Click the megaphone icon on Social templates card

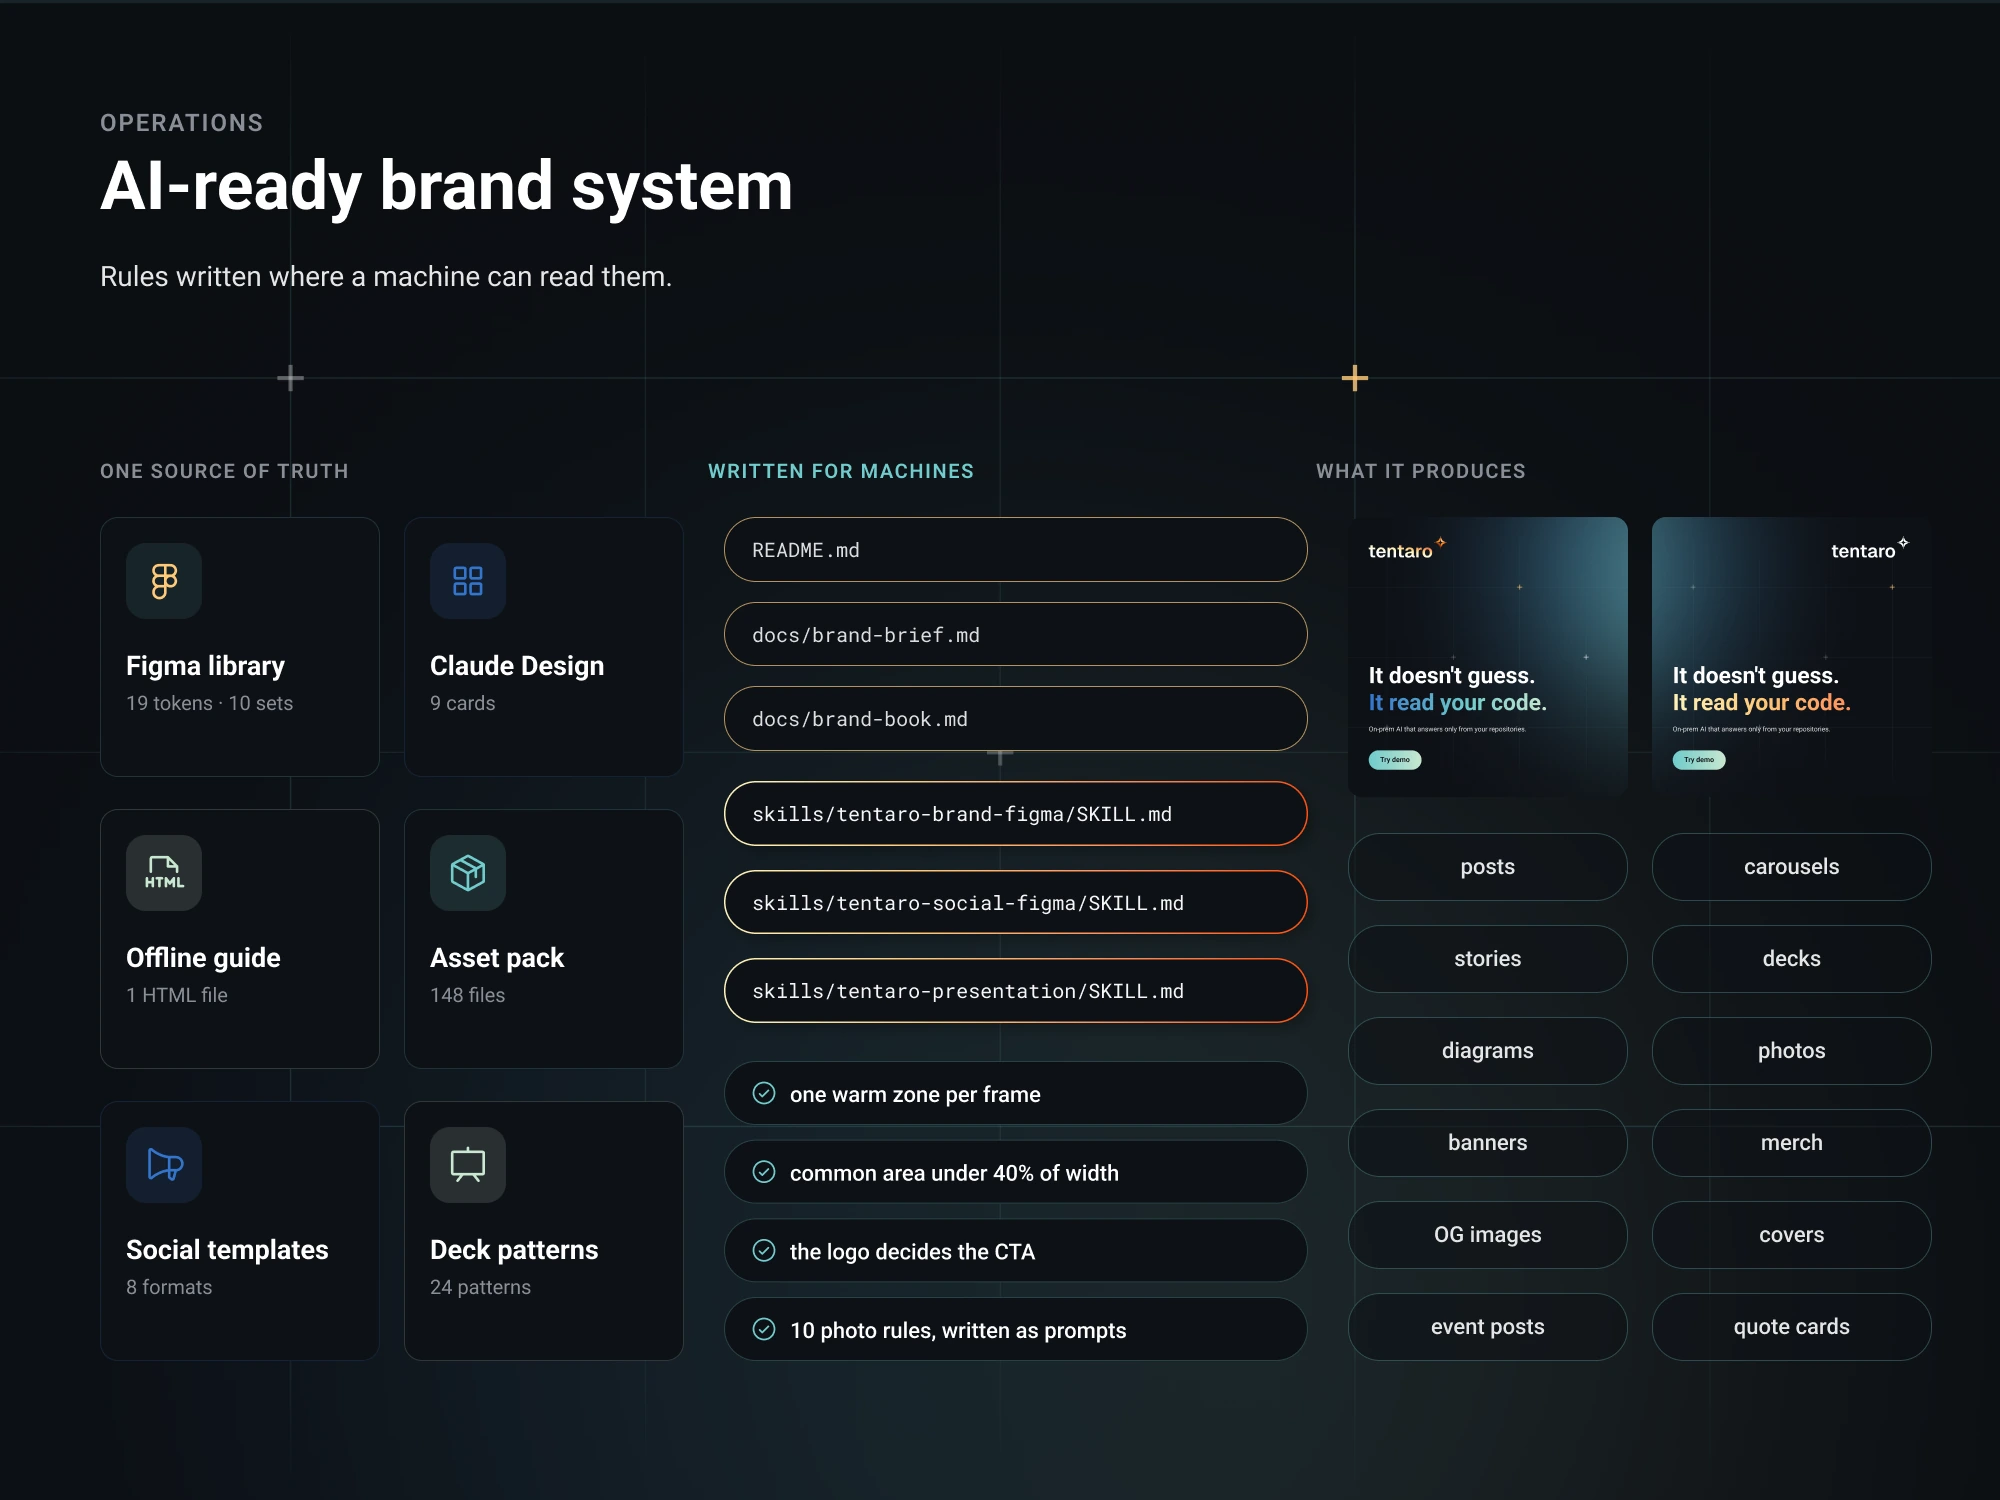164,1165
